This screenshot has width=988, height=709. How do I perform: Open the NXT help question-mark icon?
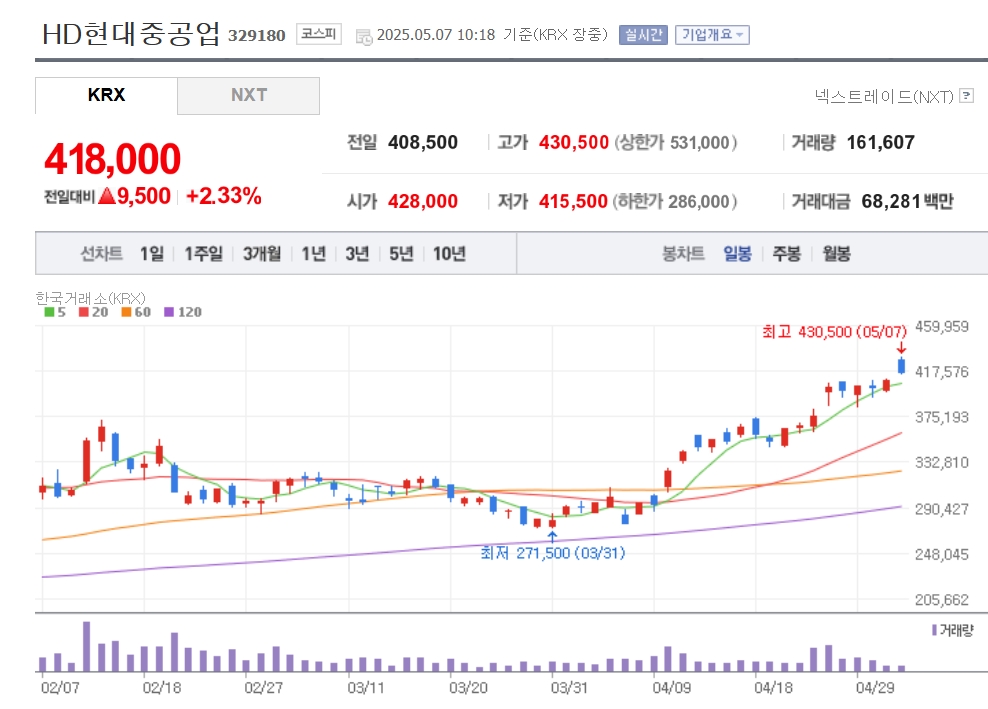[x=966, y=96]
